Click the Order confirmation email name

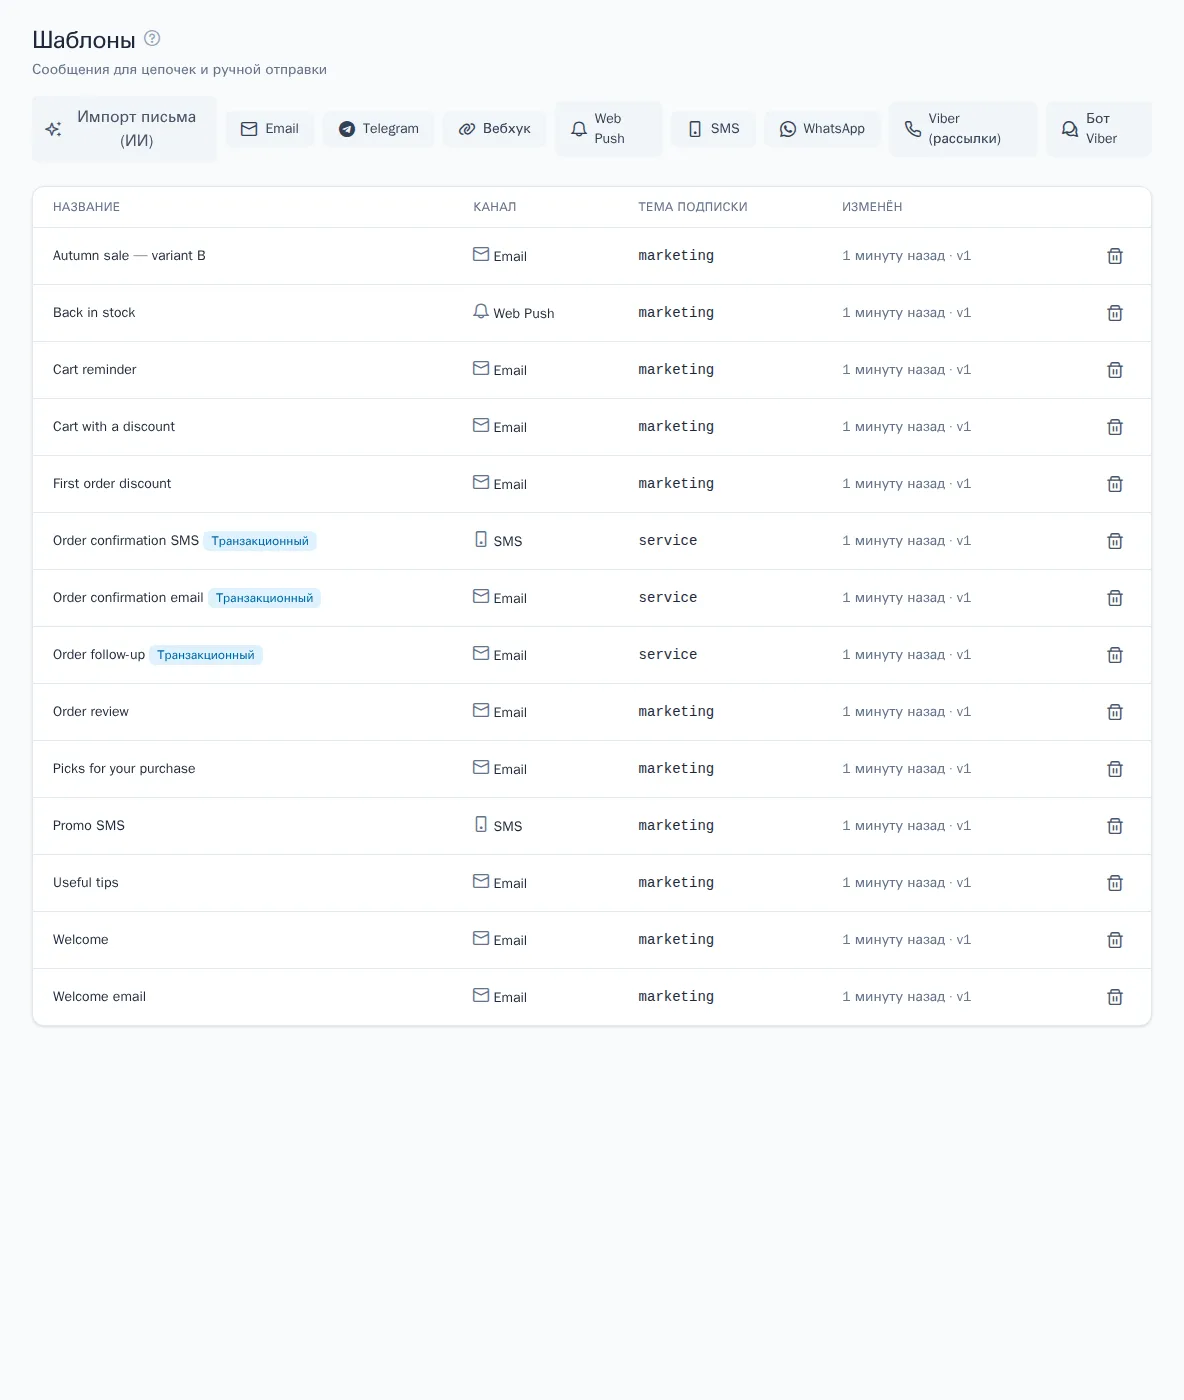pos(128,598)
